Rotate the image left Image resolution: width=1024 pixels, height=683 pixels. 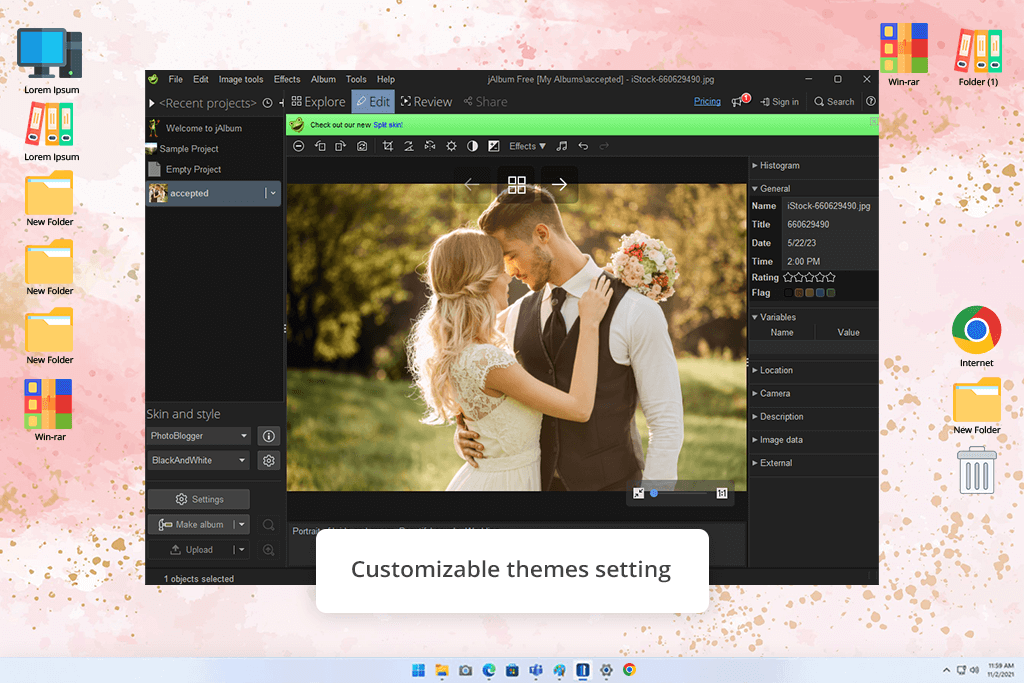click(320, 146)
